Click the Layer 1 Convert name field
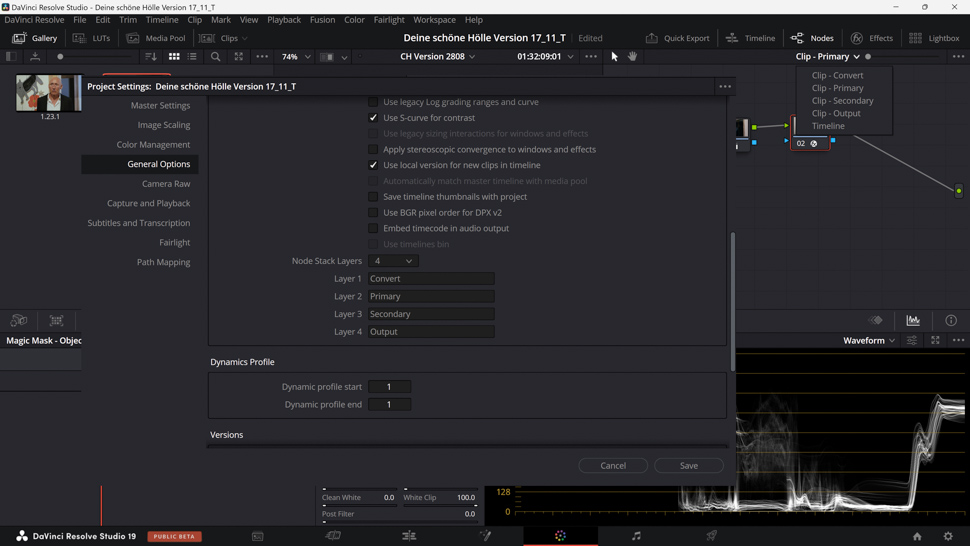Viewport: 970px width, 546px height. click(431, 279)
